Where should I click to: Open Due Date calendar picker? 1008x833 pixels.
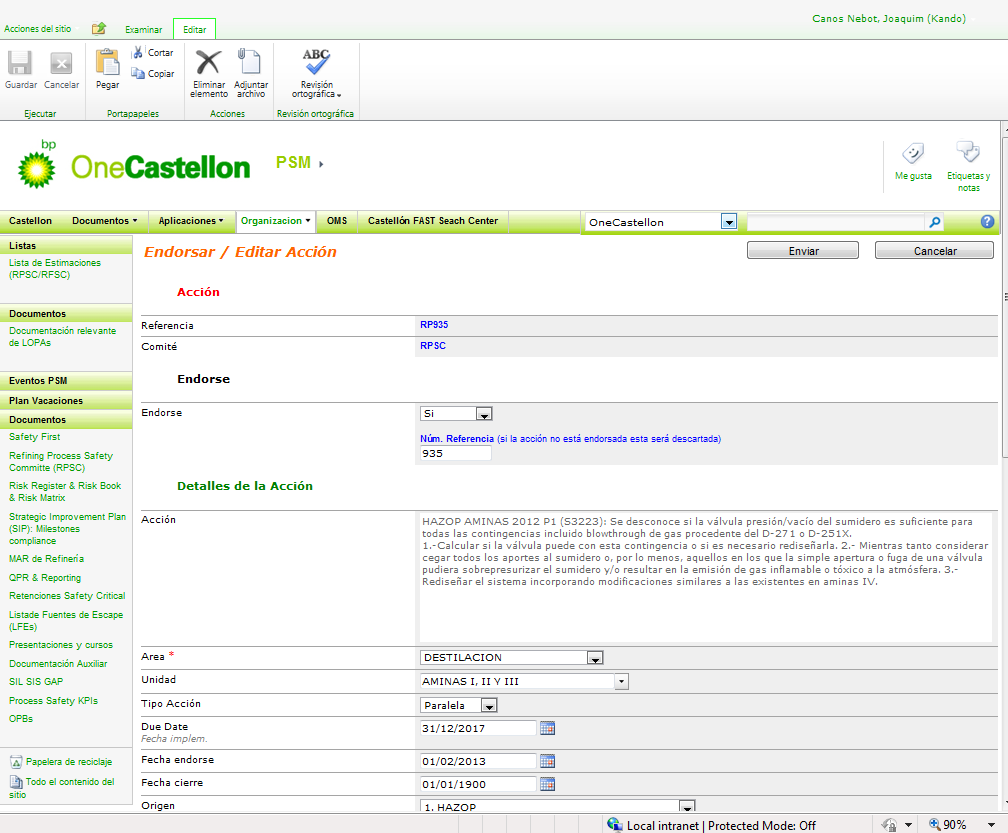point(547,728)
